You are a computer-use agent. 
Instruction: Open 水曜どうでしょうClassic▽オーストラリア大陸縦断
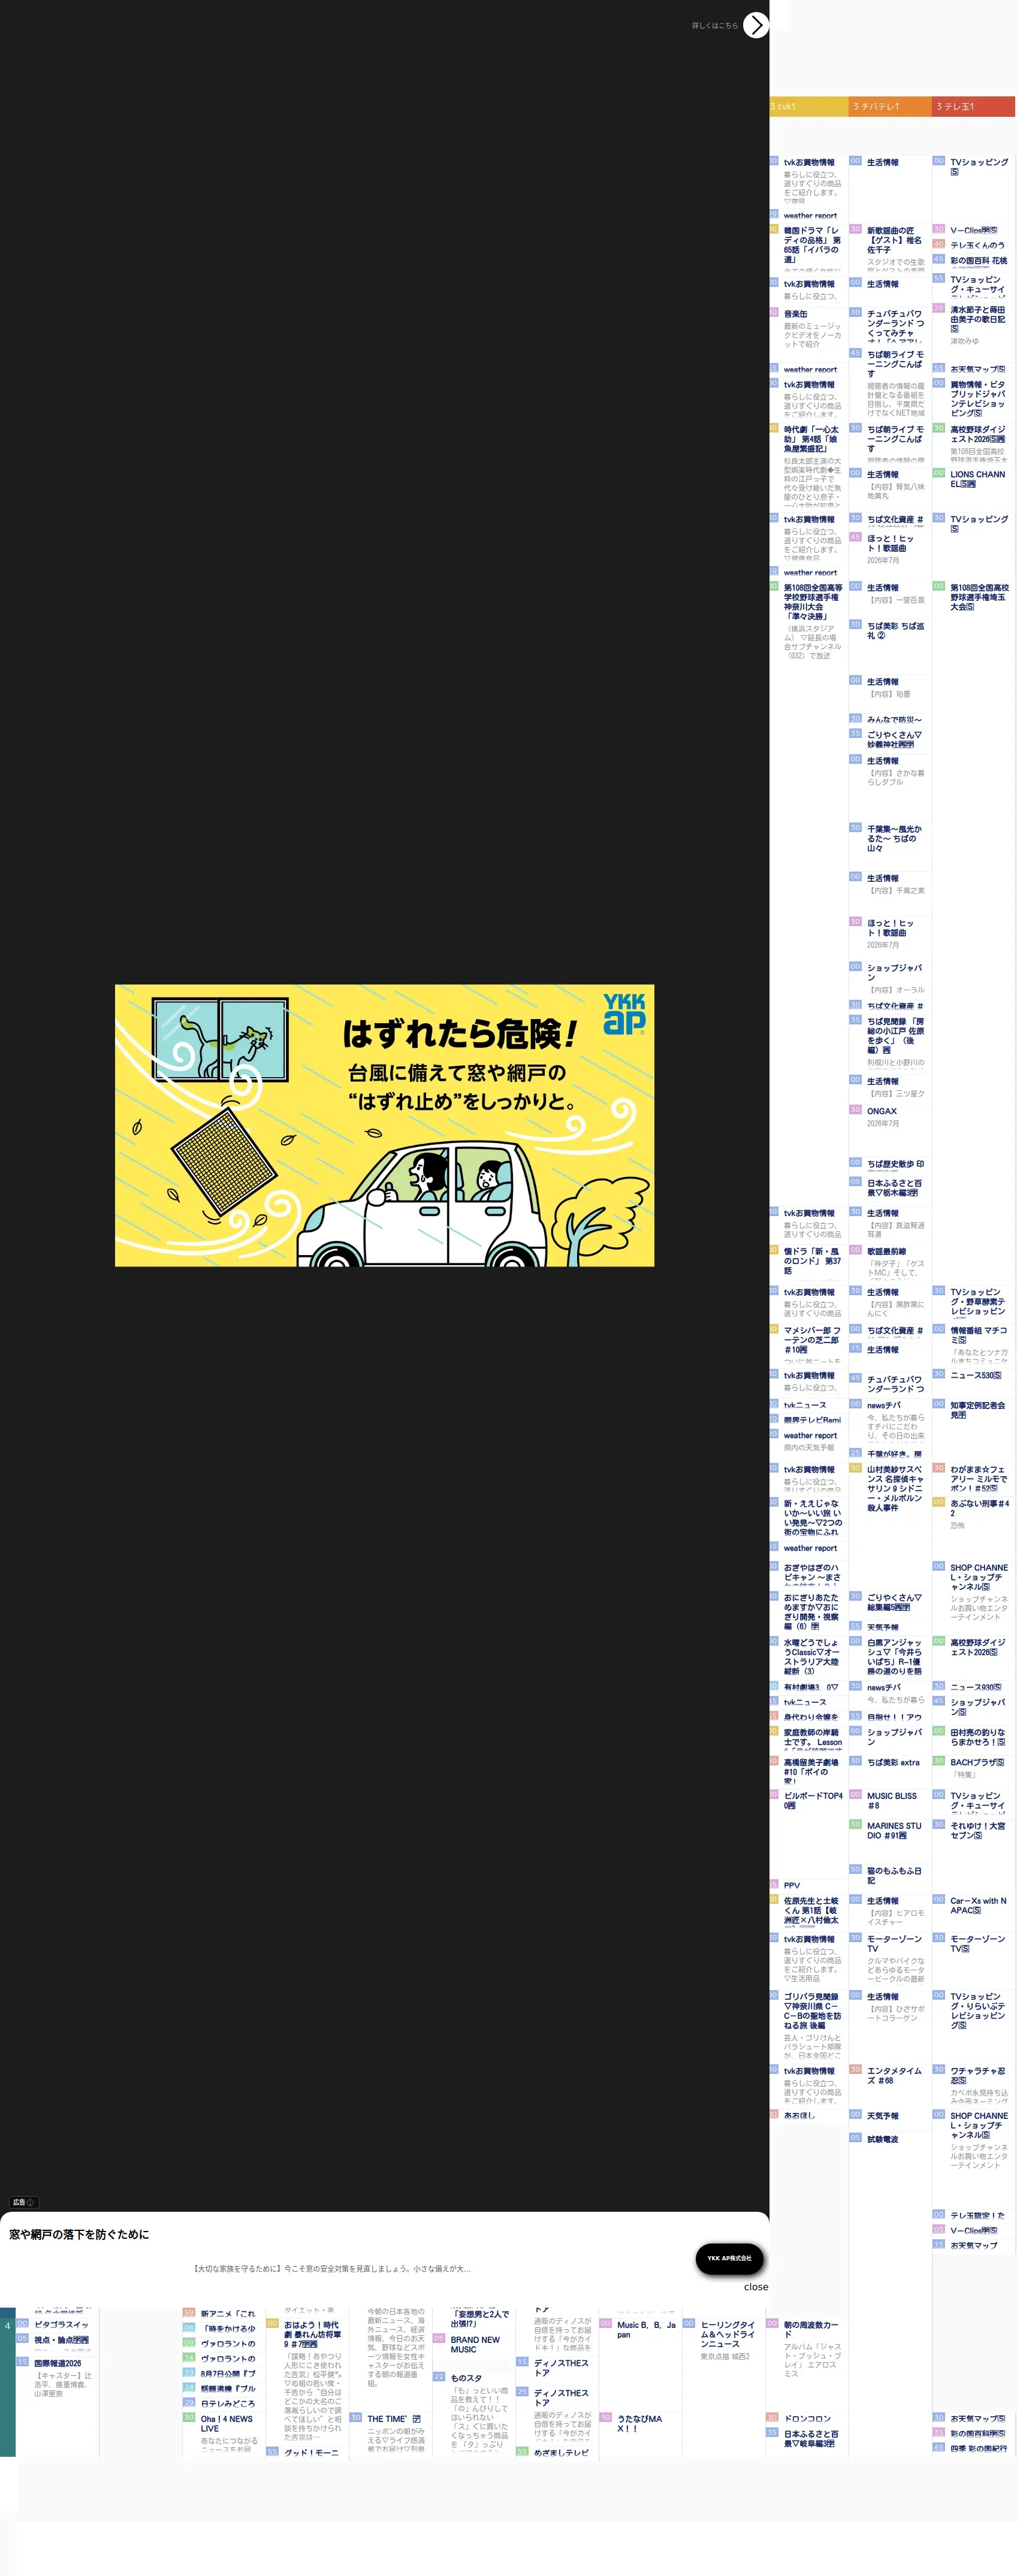click(811, 1656)
